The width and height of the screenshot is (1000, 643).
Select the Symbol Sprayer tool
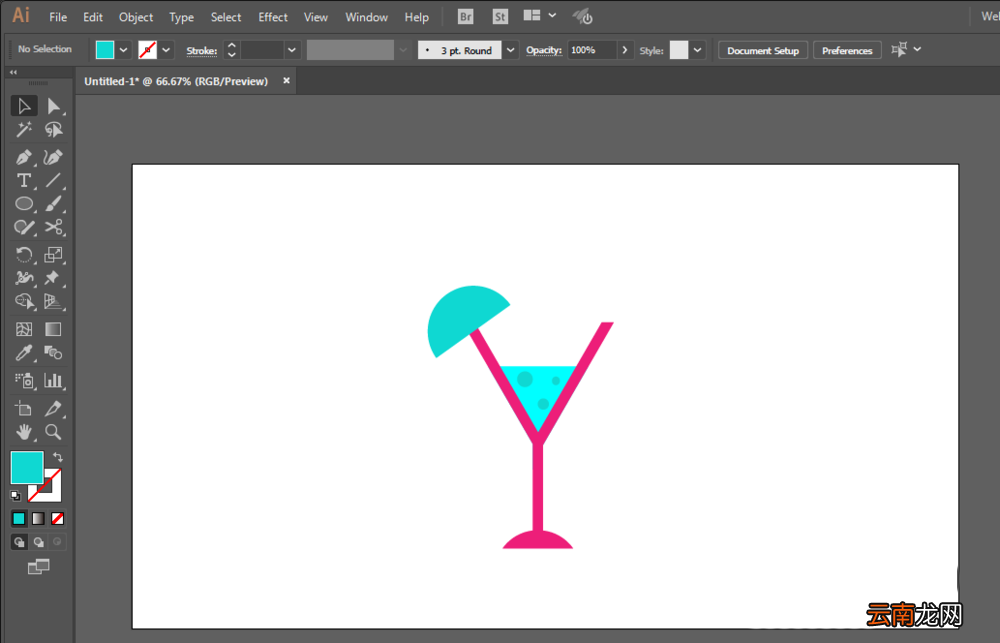(x=24, y=381)
